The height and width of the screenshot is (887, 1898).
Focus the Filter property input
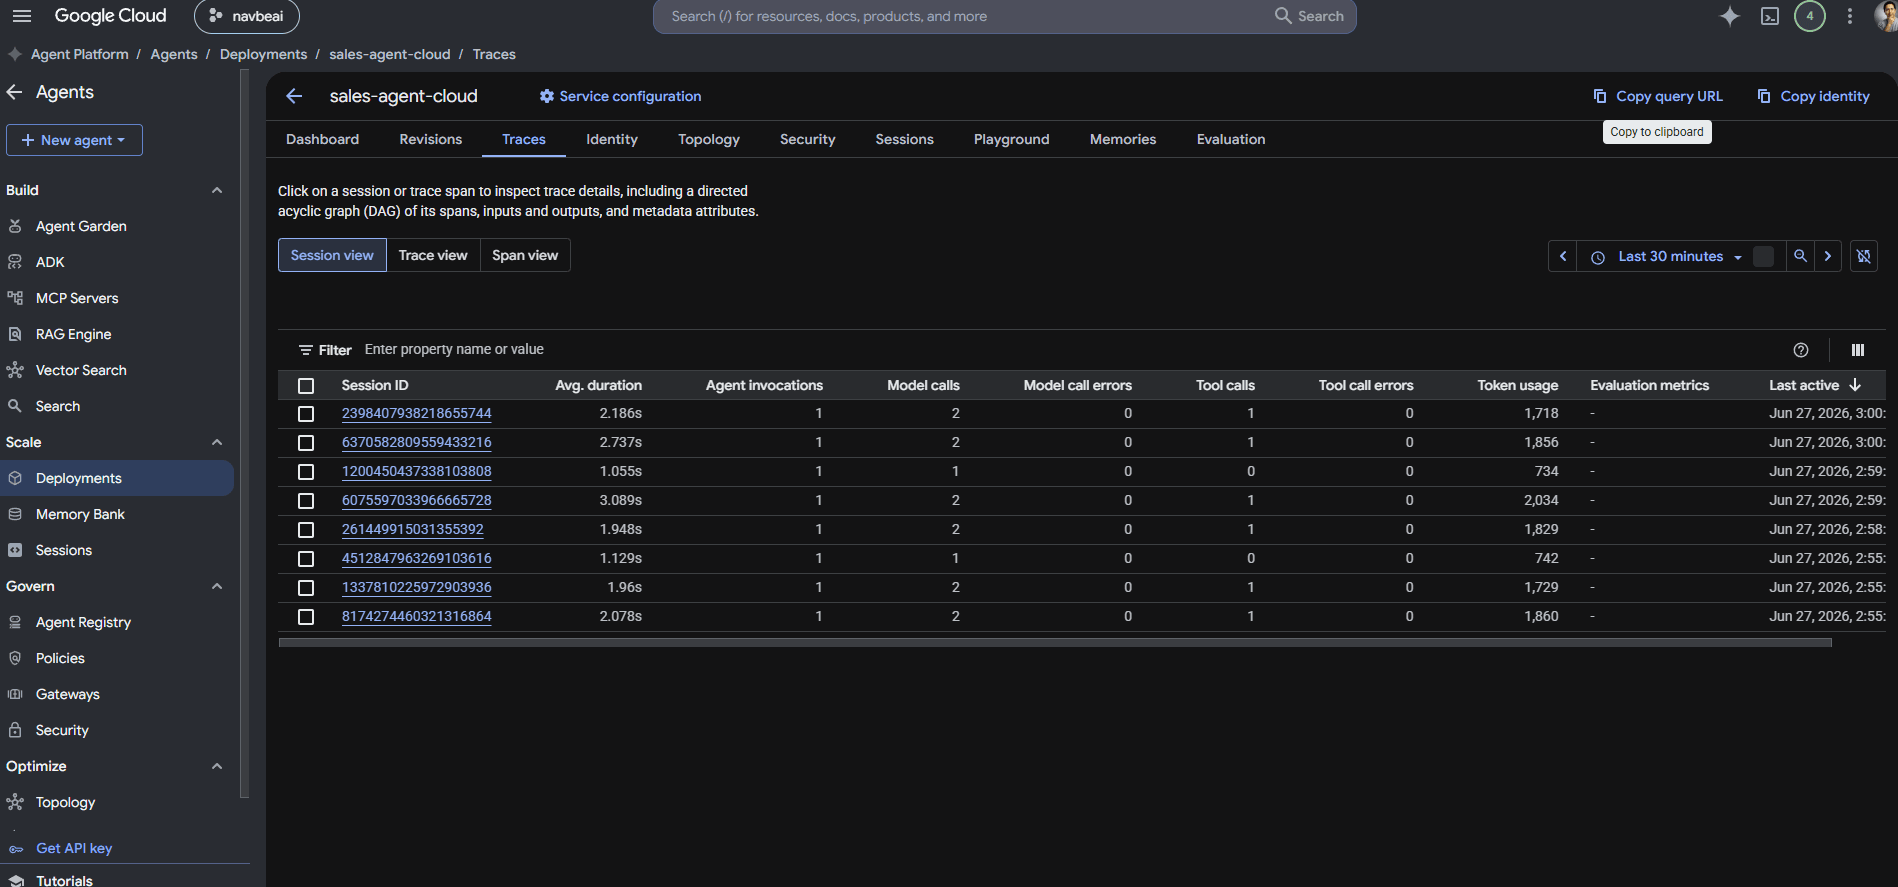pyautogui.click(x=1070, y=349)
